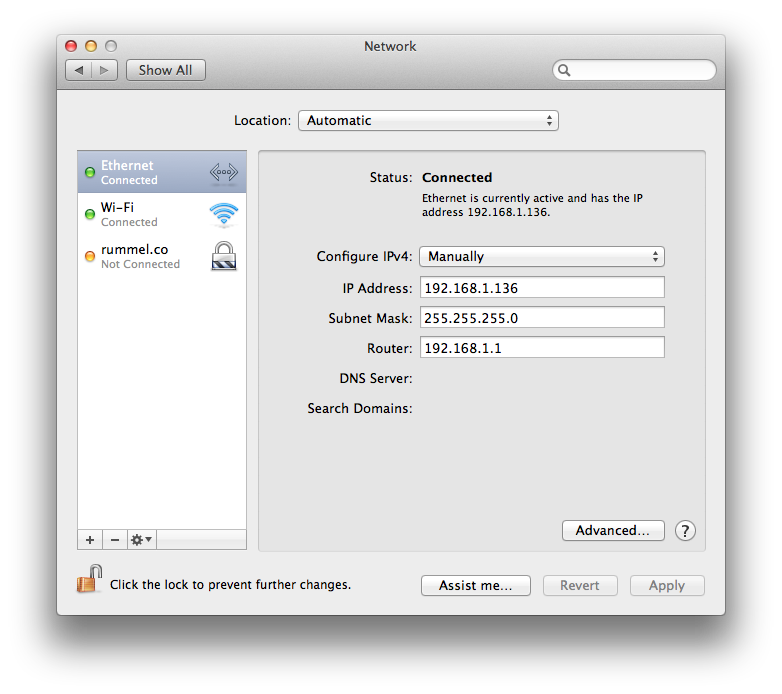Viewport: 782px width, 694px height.
Task: Minimize the Network window with yellow button
Action: pyautogui.click(x=91, y=46)
